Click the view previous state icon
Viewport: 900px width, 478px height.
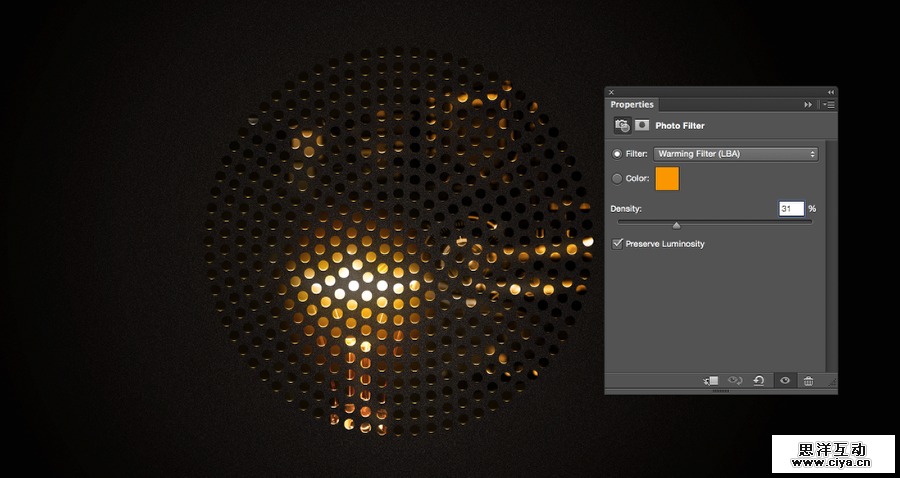tap(735, 381)
